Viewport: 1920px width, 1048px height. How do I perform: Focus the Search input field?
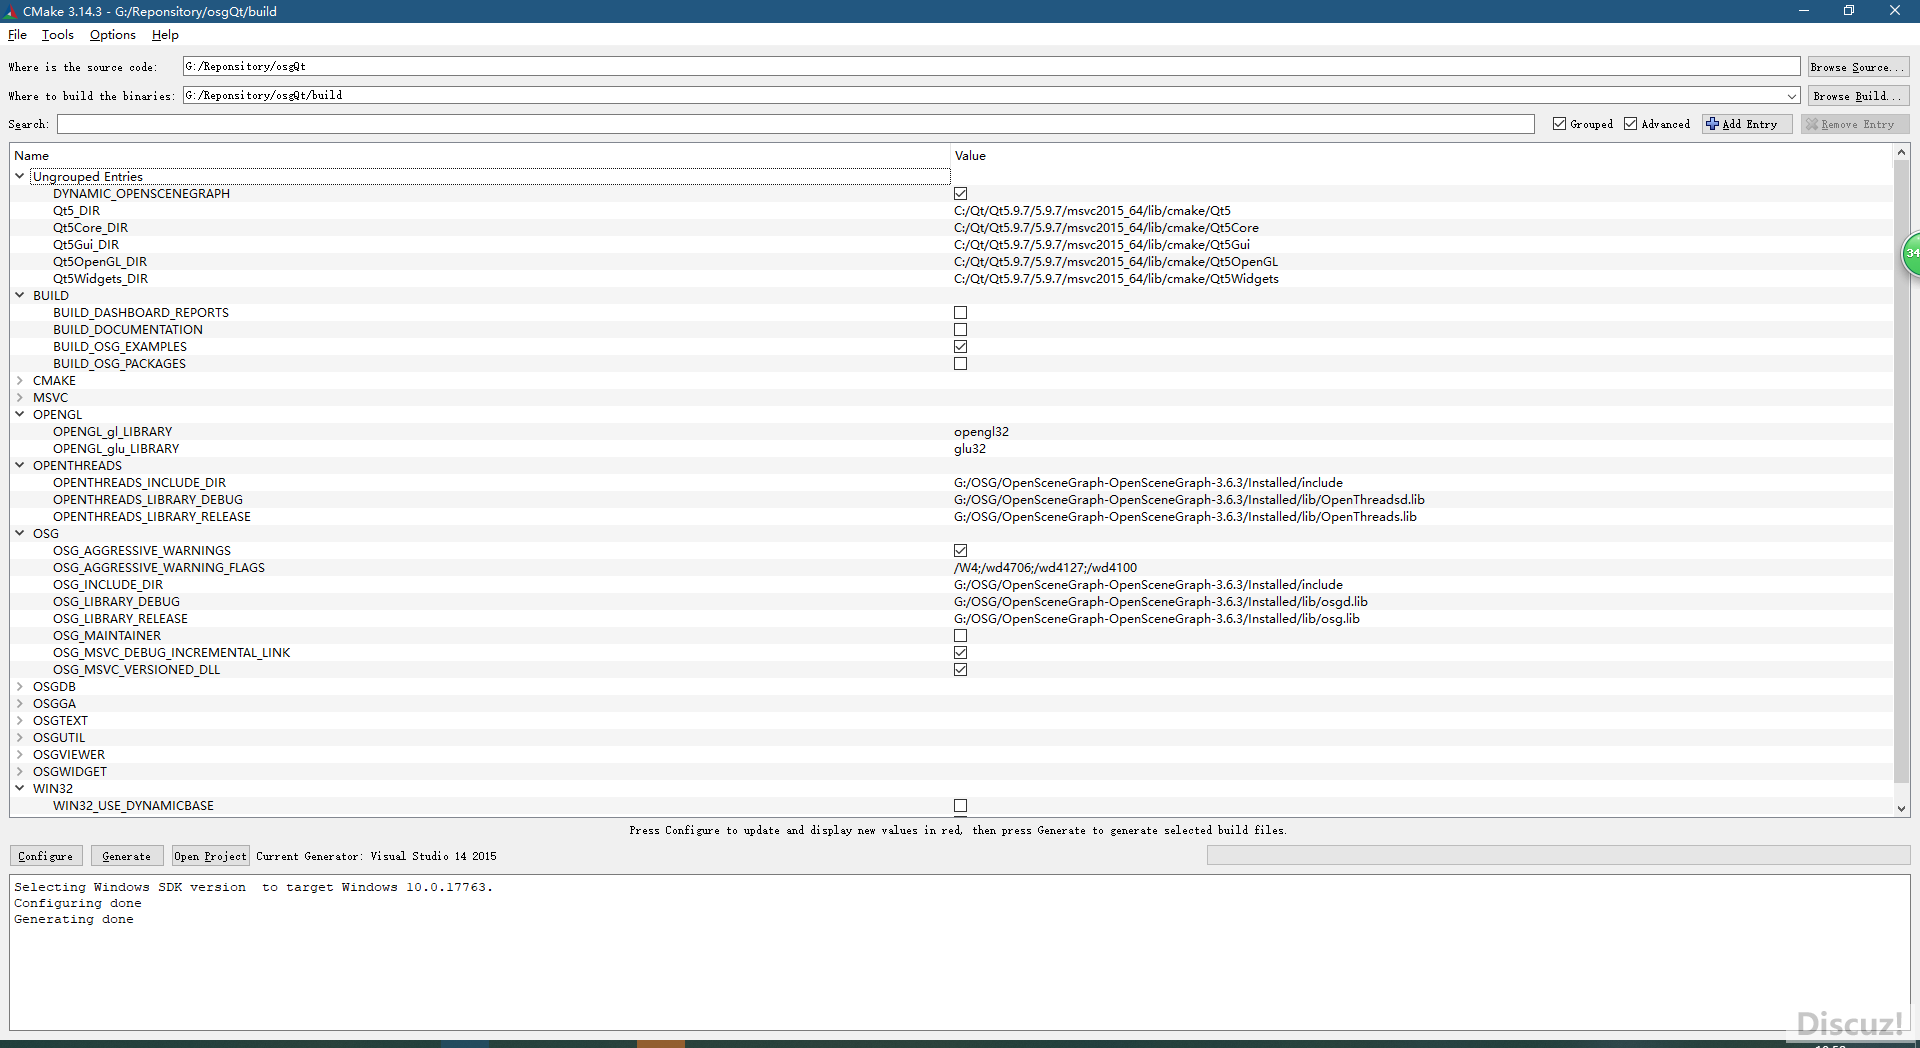click(x=795, y=124)
